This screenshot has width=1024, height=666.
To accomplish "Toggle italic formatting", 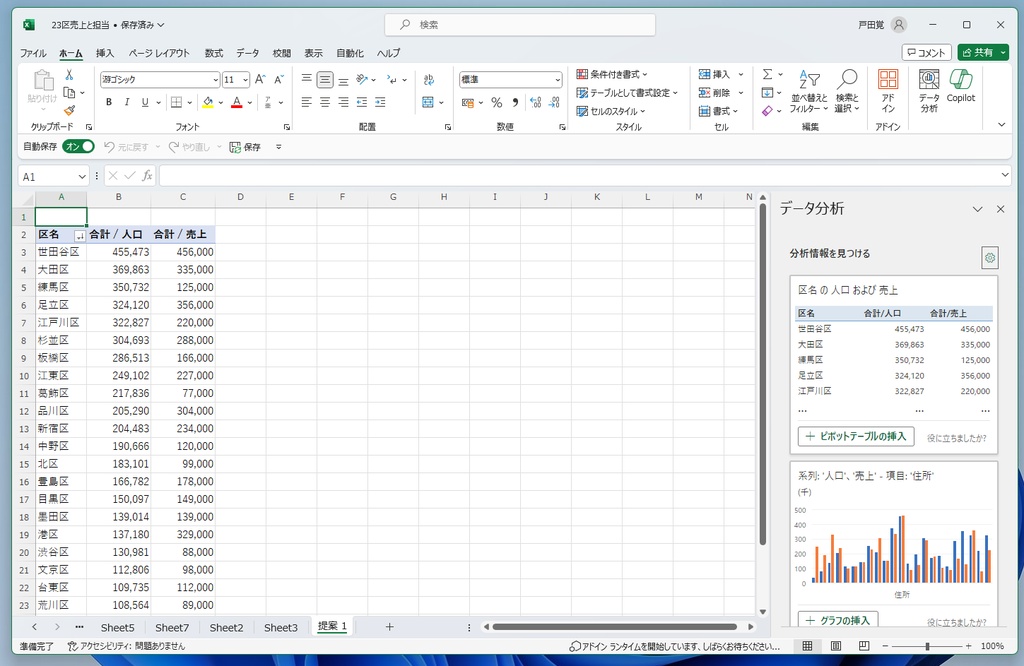I will coord(127,103).
